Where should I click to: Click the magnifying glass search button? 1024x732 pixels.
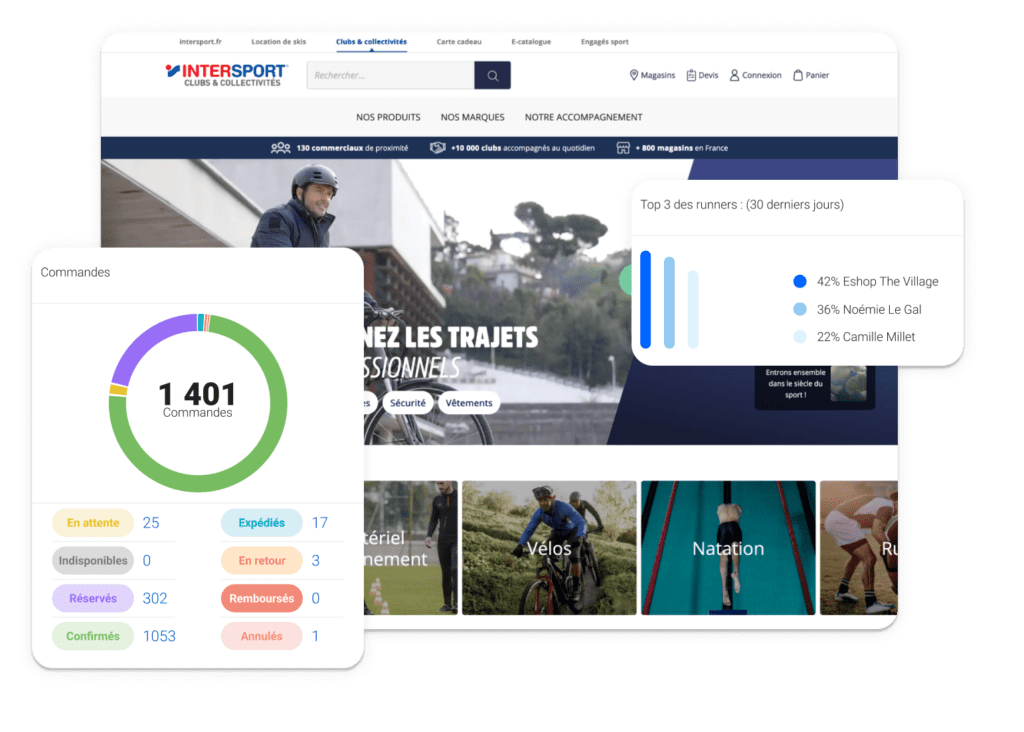point(492,75)
